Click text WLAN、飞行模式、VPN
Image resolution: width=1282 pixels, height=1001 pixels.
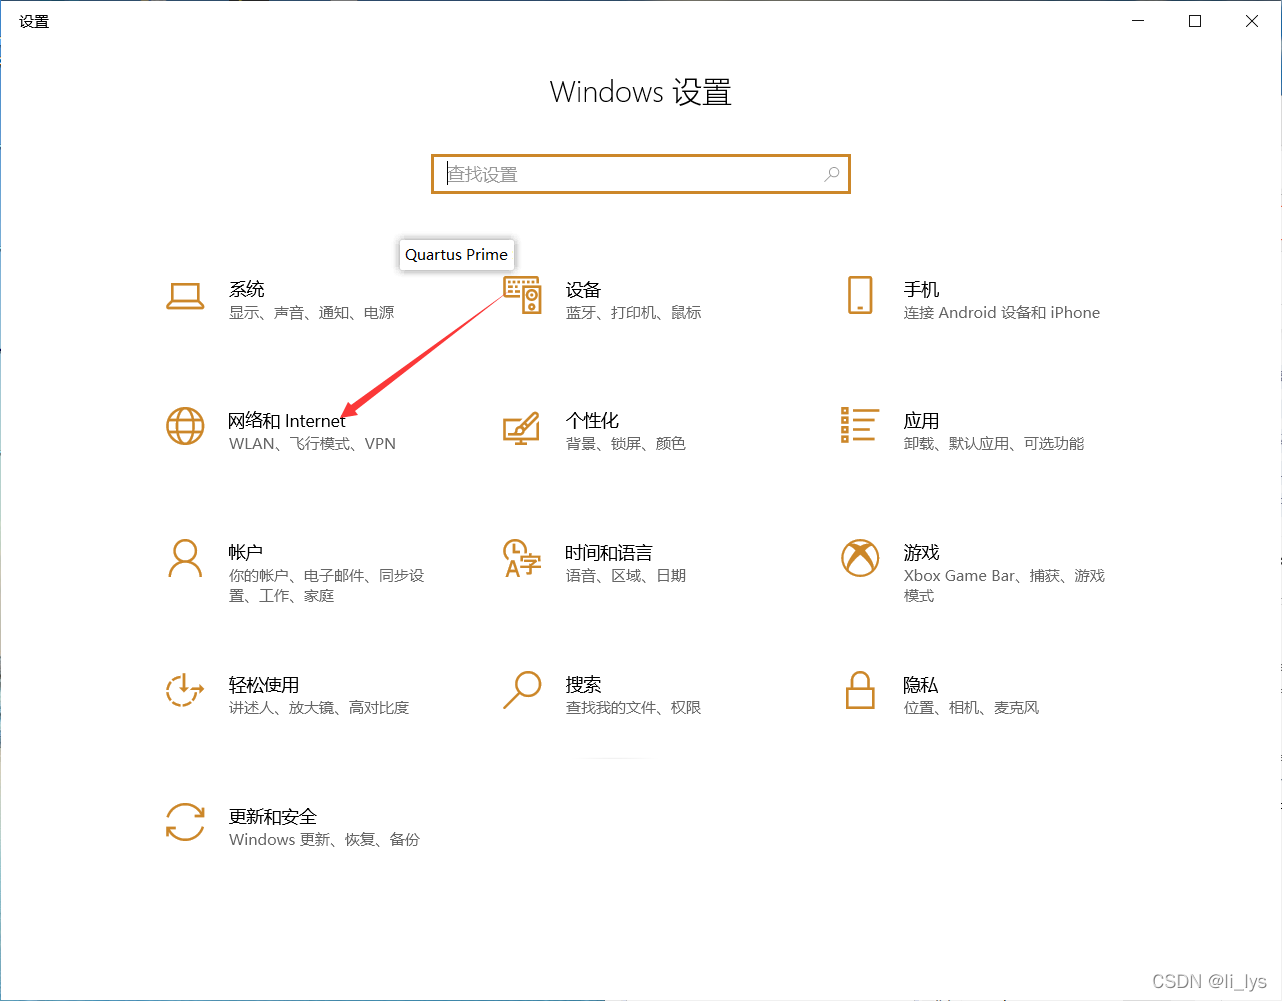(x=313, y=444)
